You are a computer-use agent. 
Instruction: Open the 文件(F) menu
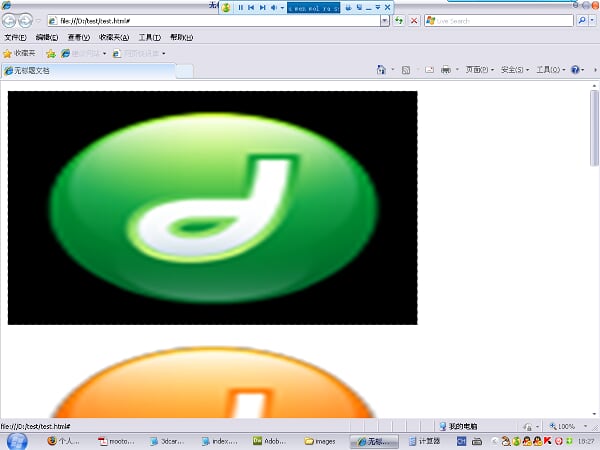coord(16,37)
